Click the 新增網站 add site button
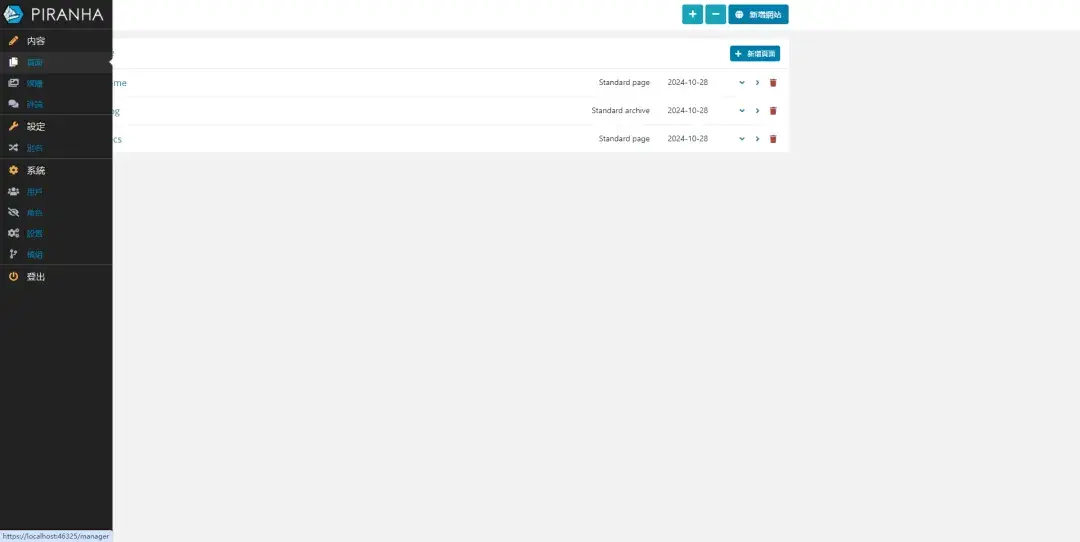 pos(758,14)
